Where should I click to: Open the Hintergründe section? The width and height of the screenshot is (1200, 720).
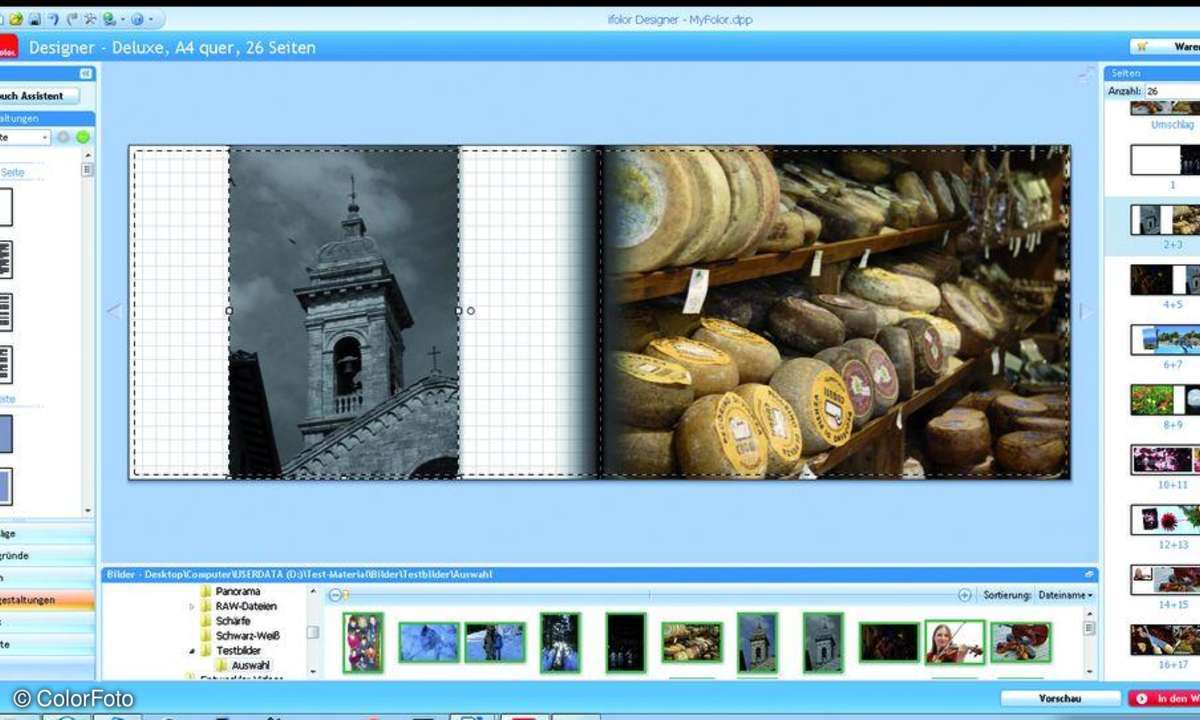point(47,555)
